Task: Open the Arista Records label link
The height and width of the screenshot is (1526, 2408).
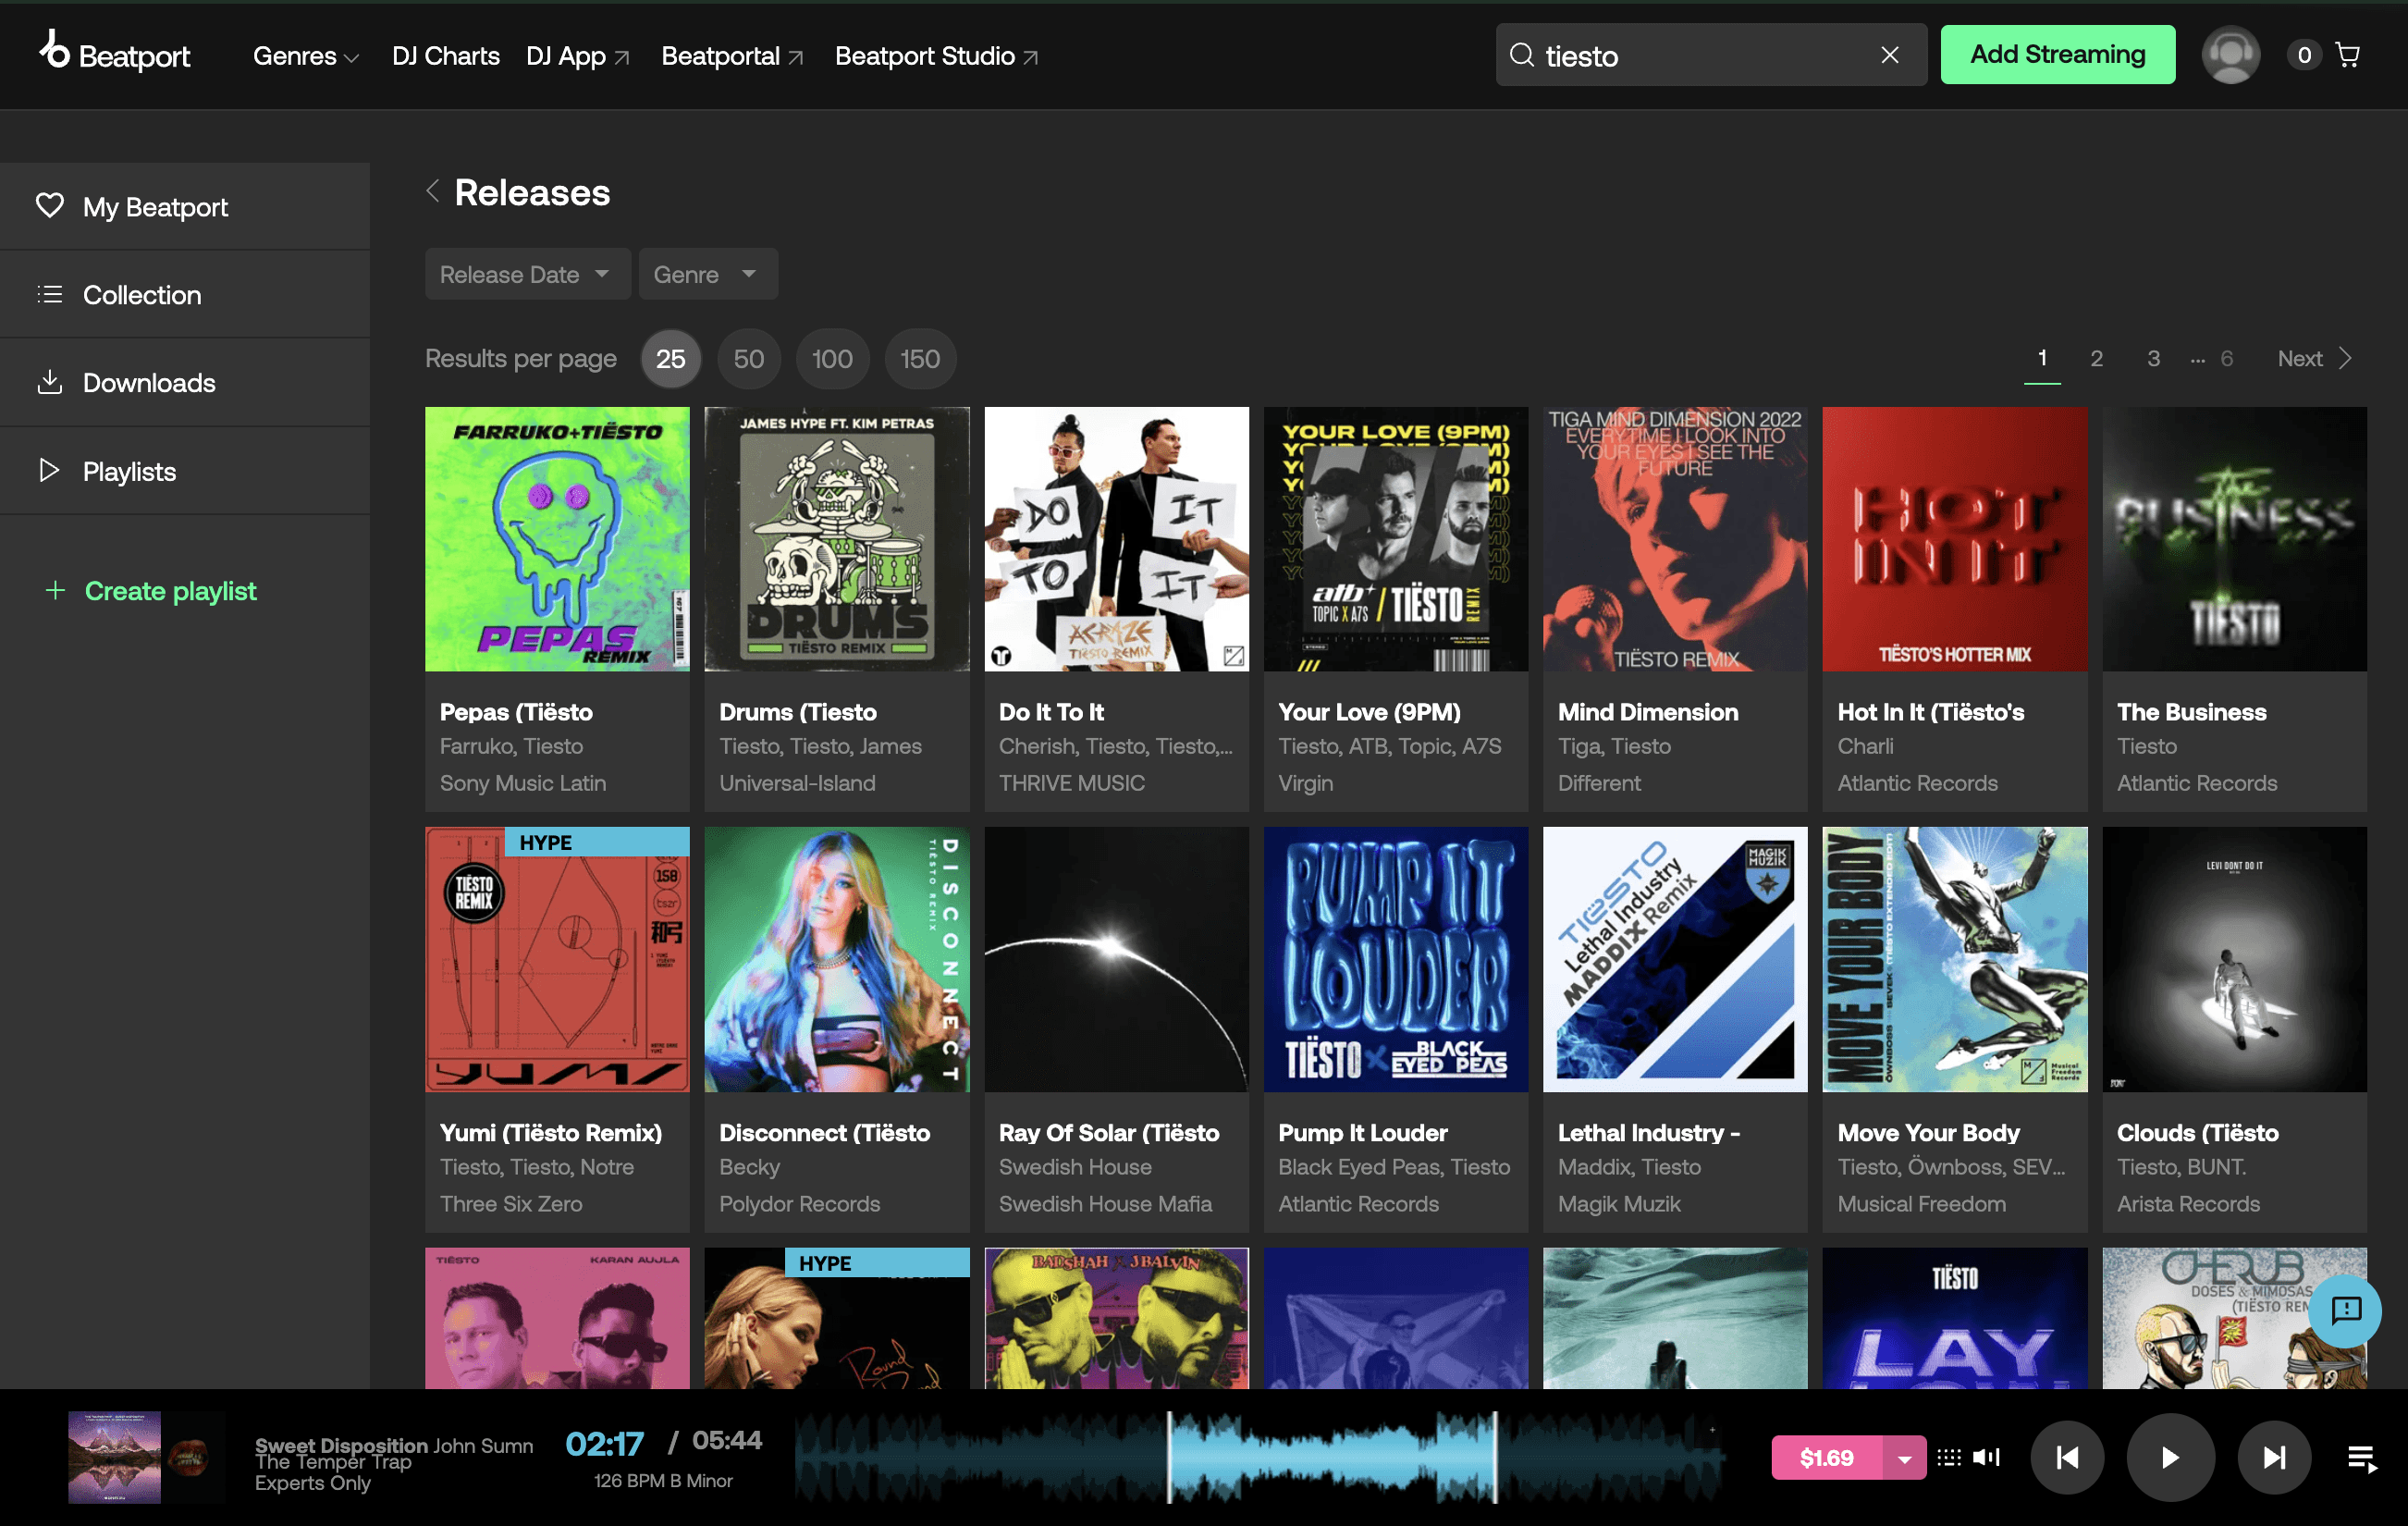Action: (2189, 1204)
